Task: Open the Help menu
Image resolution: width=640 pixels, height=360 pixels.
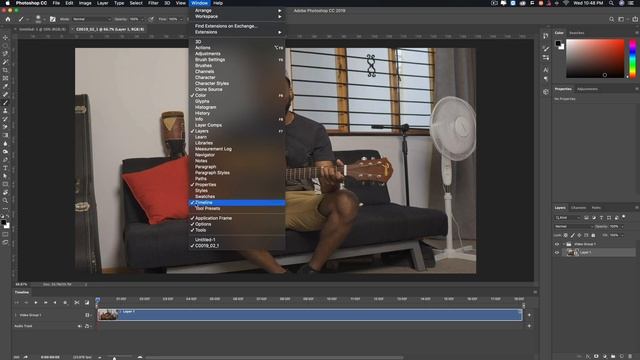Action: pyautogui.click(x=218, y=3)
